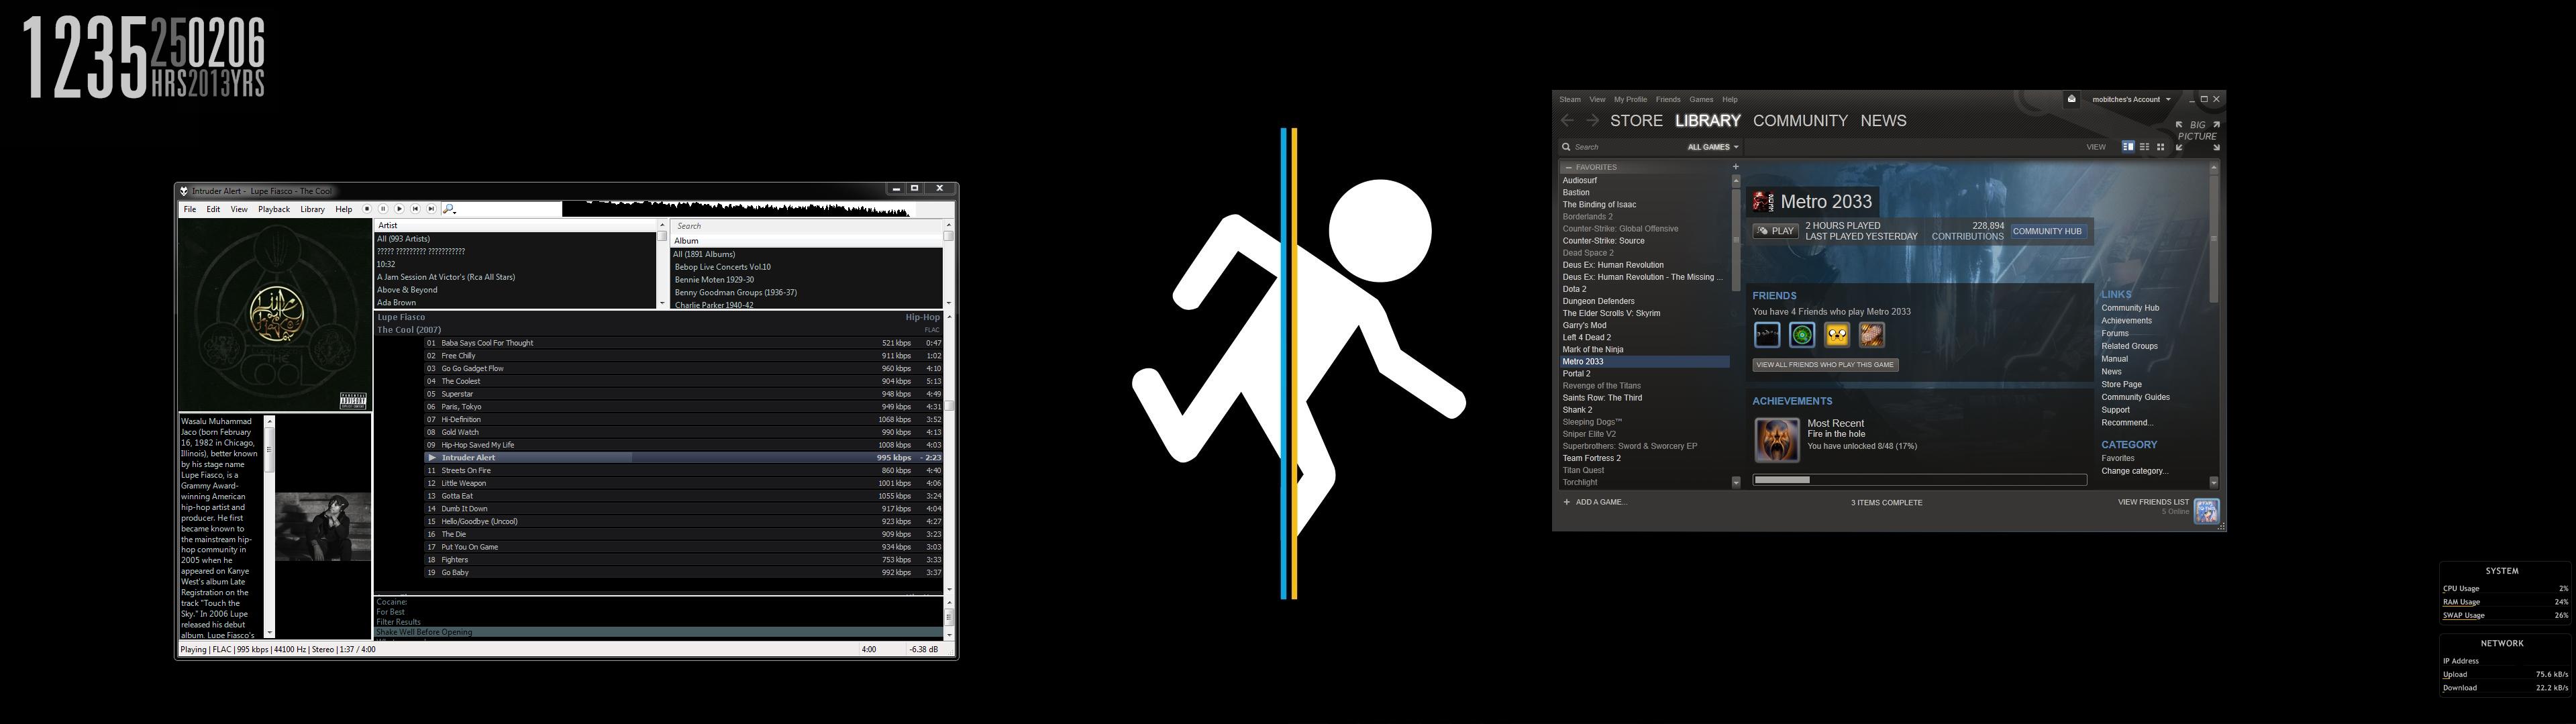Viewport: 2576px width, 724px height.
Task: Open the magnifier search dropdown in foobar2000 toolbar
Action: coord(449,209)
